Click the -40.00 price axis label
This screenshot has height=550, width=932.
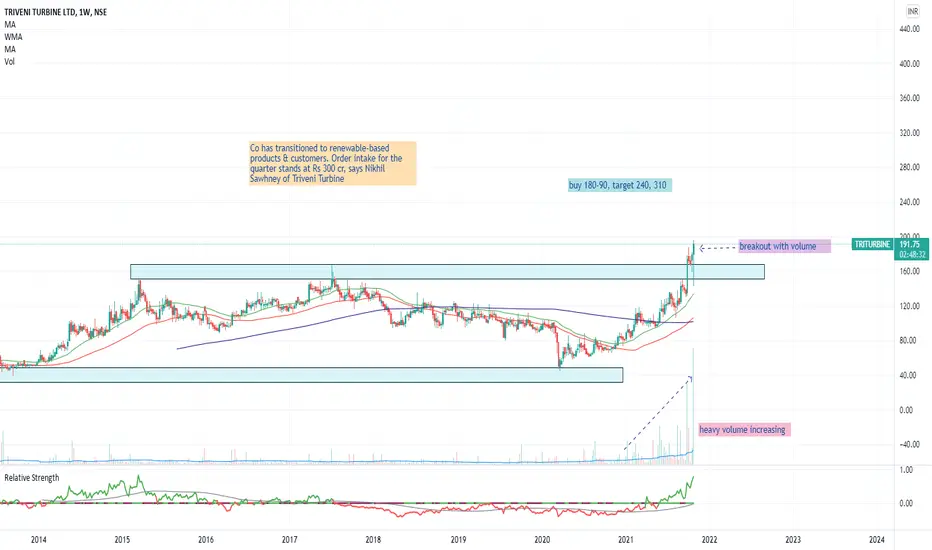[909, 444]
